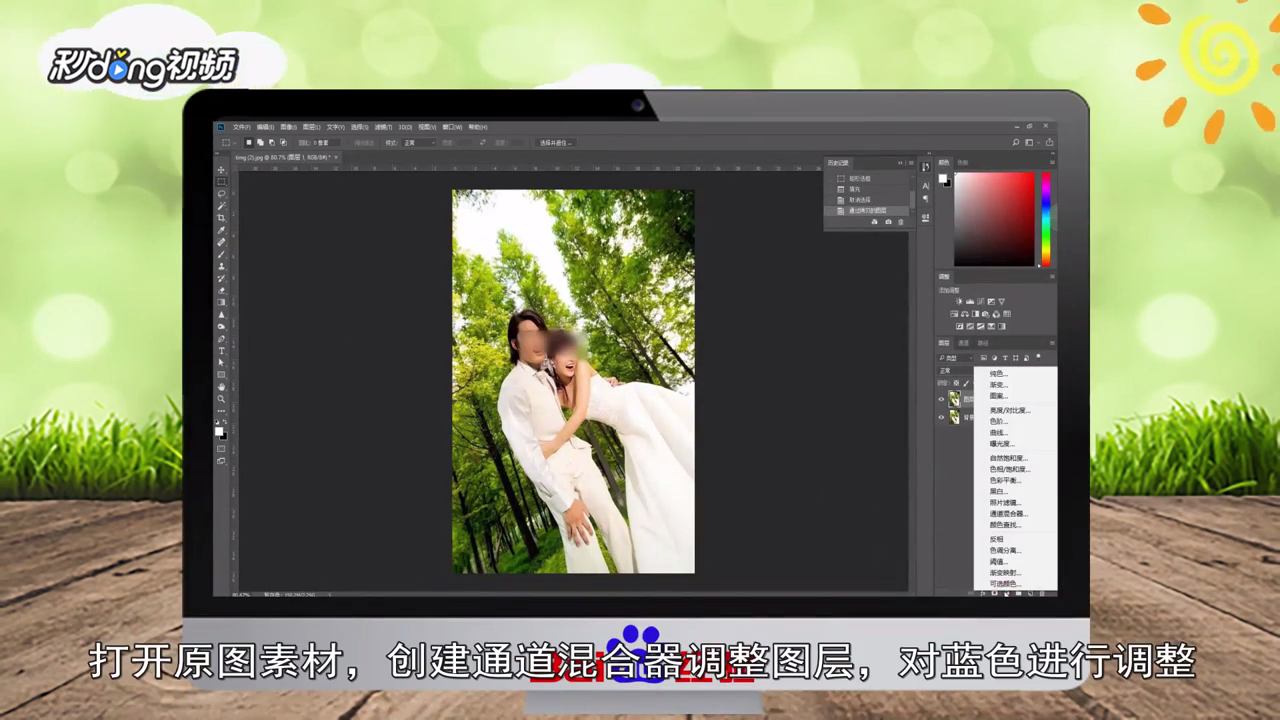Open the style dropdown in options bar
This screenshot has height=720, width=1280.
coord(419,143)
